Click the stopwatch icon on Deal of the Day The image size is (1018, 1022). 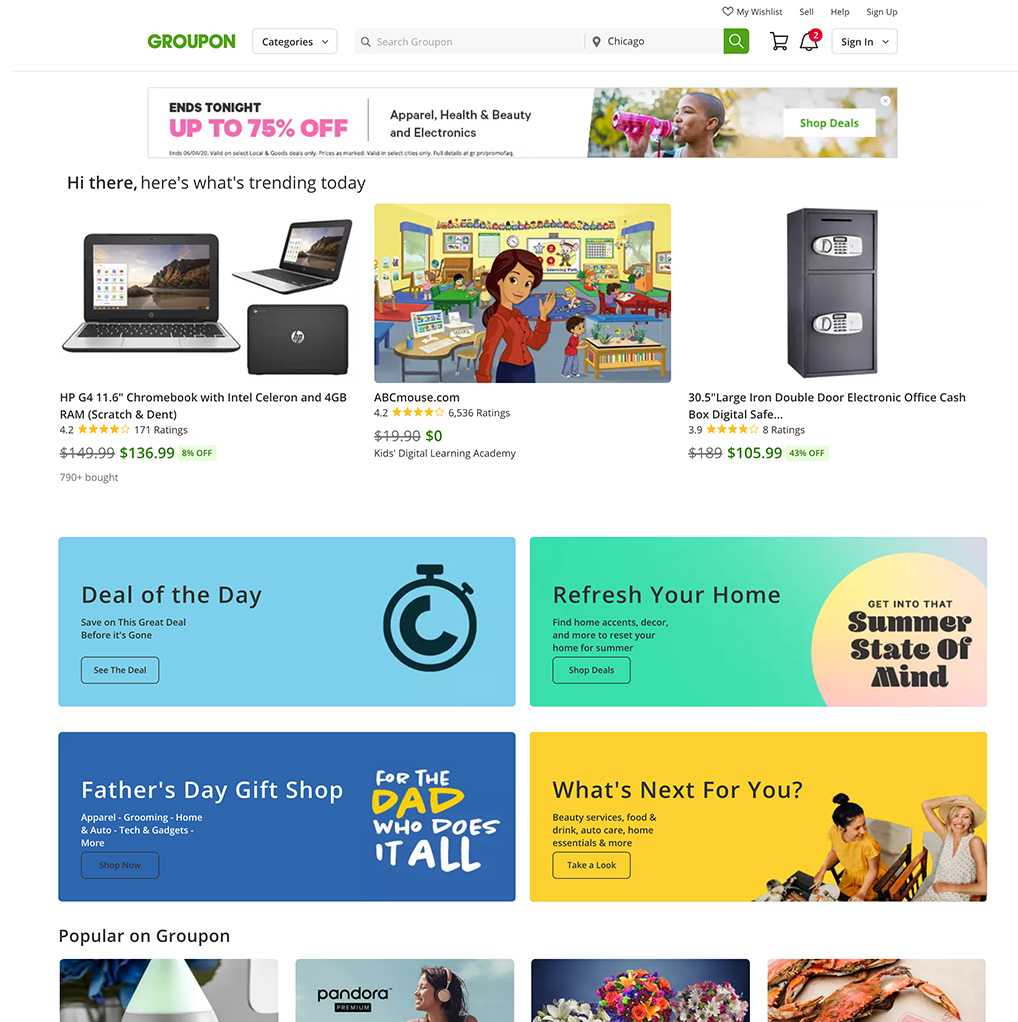click(429, 618)
